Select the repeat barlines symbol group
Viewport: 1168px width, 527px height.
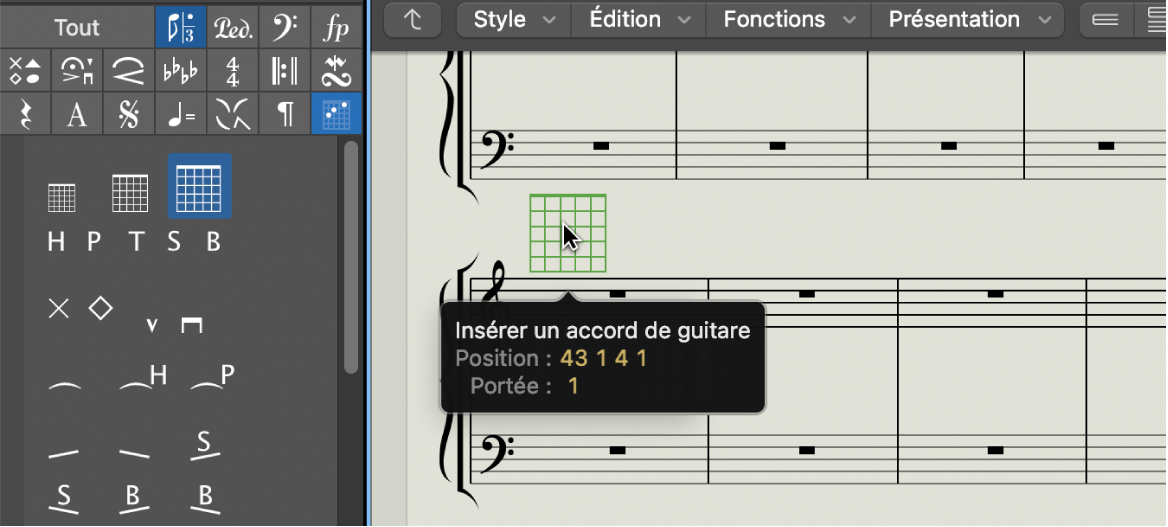(285, 71)
